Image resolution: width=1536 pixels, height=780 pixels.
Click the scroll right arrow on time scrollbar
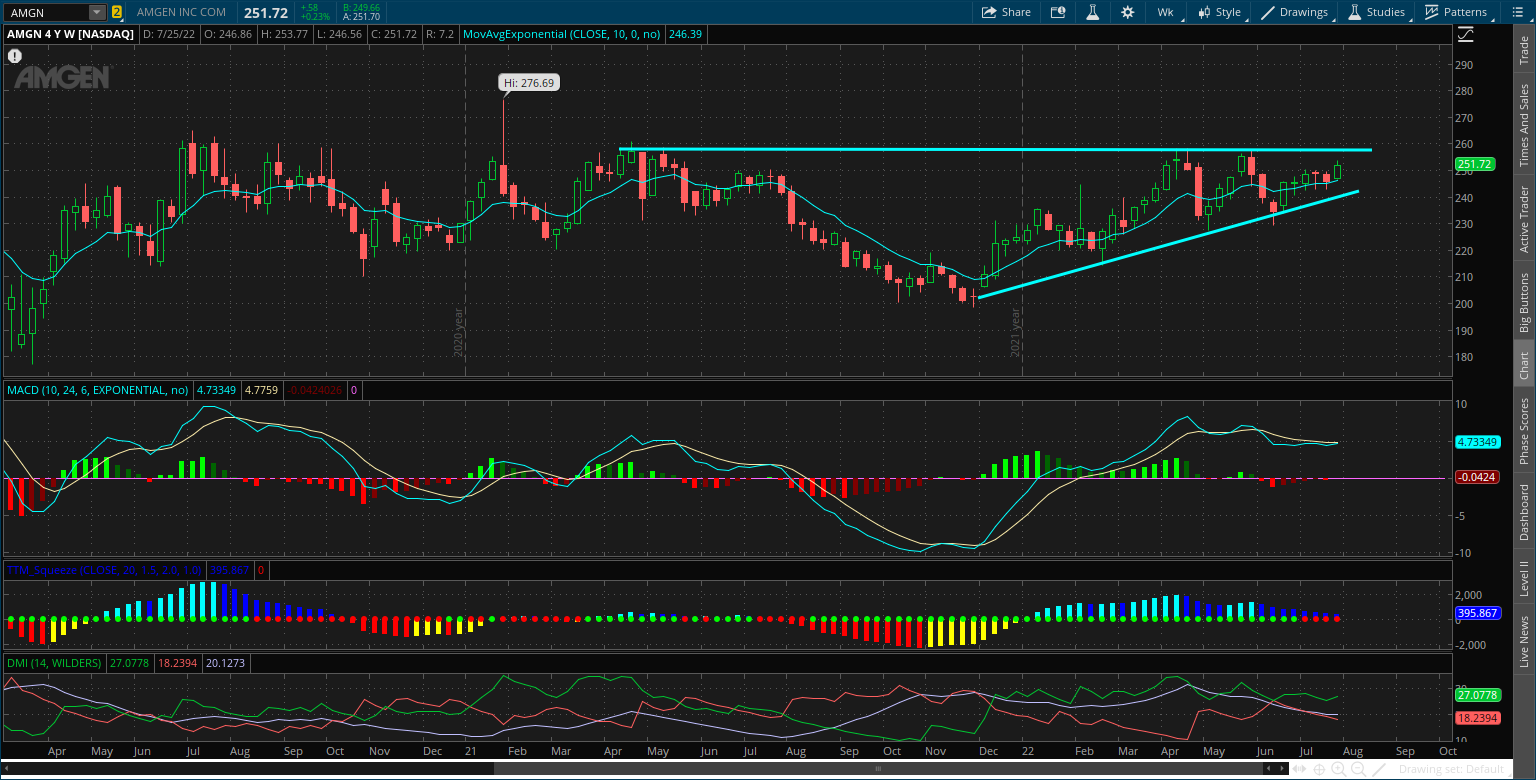(1284, 769)
